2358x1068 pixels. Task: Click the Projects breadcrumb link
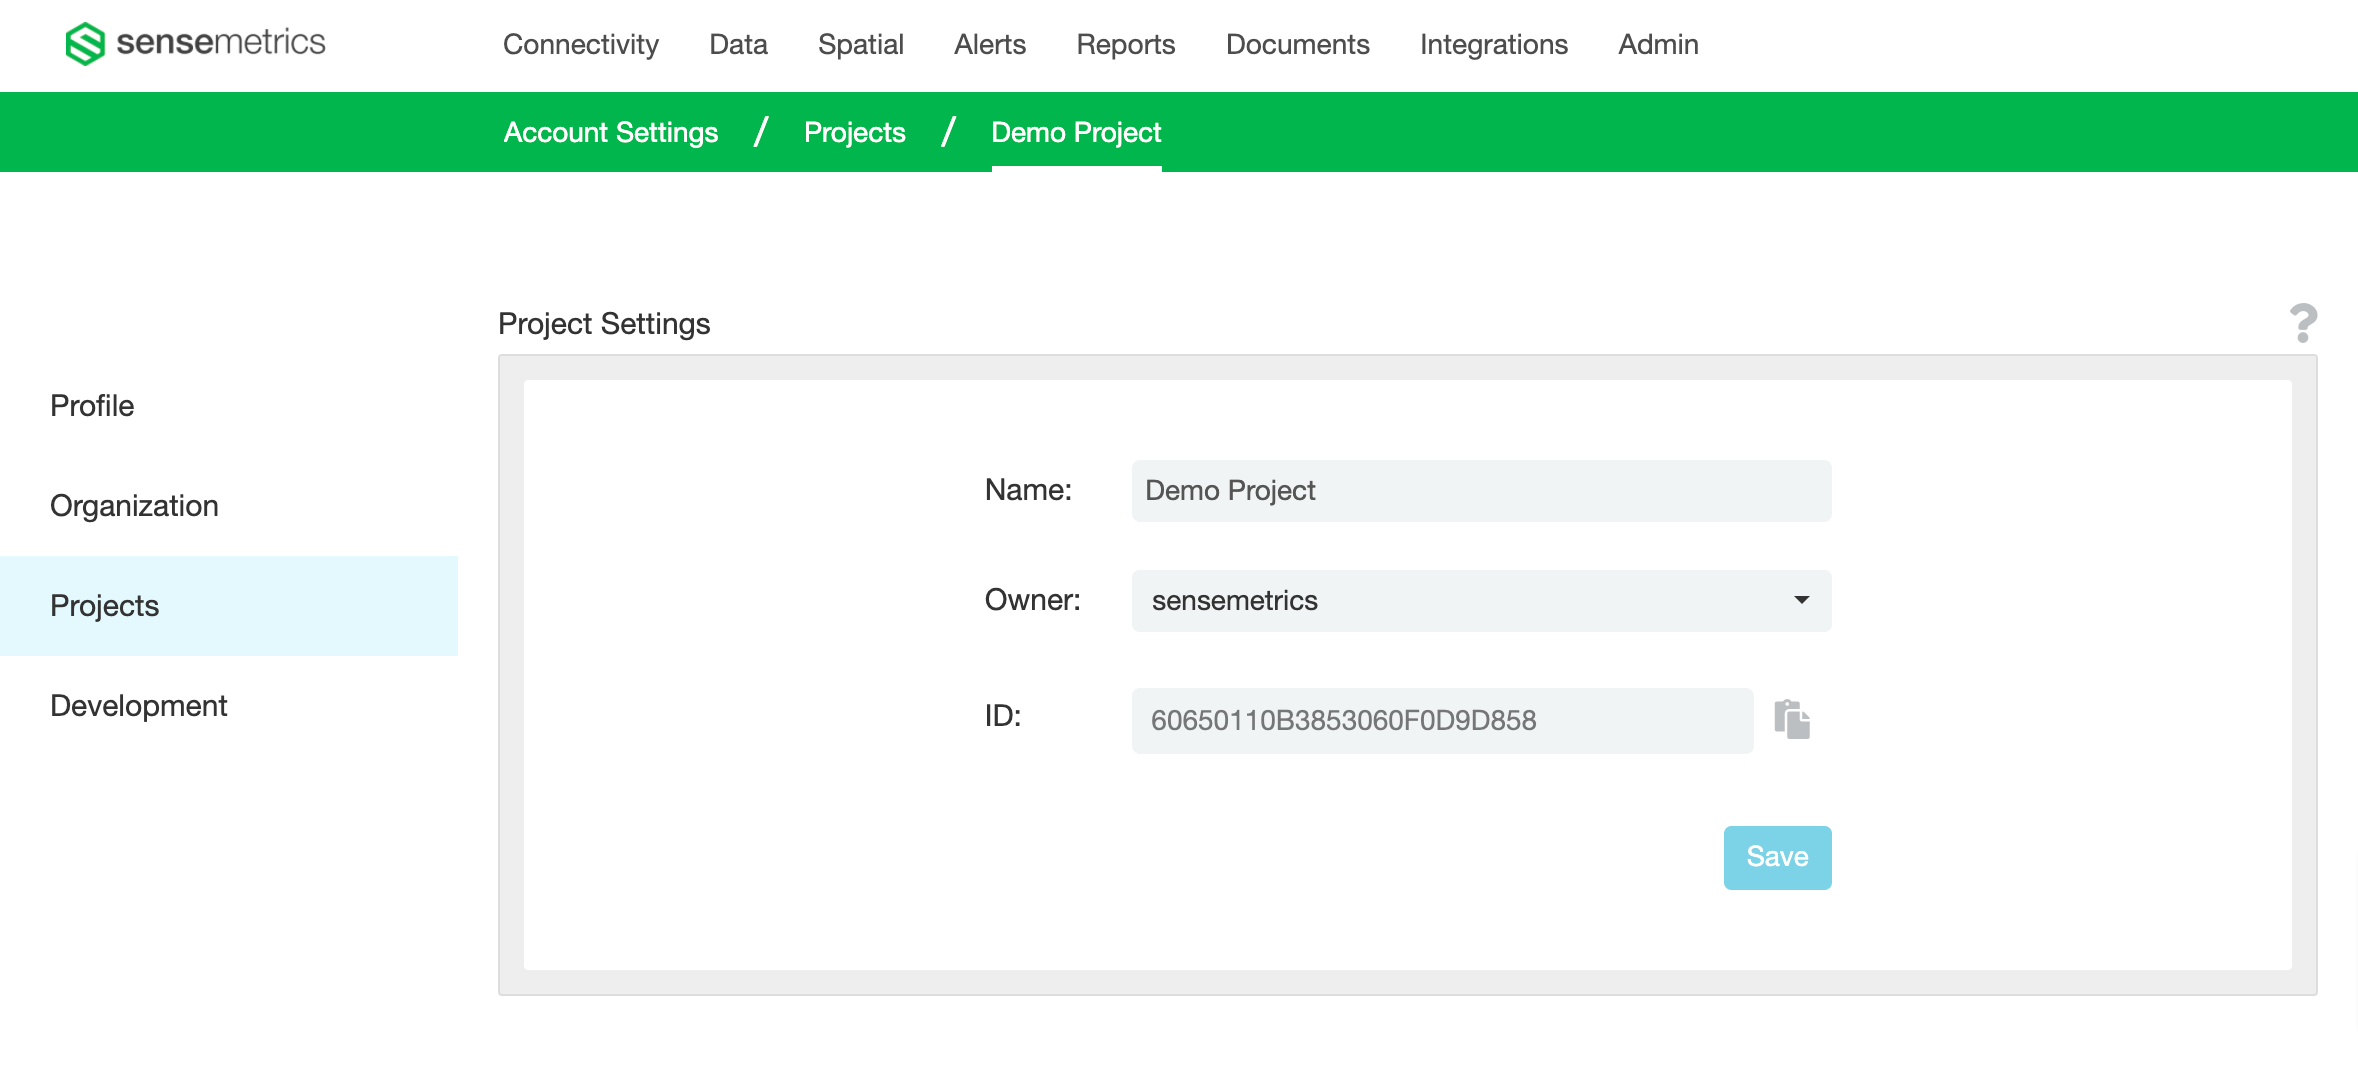(x=854, y=132)
